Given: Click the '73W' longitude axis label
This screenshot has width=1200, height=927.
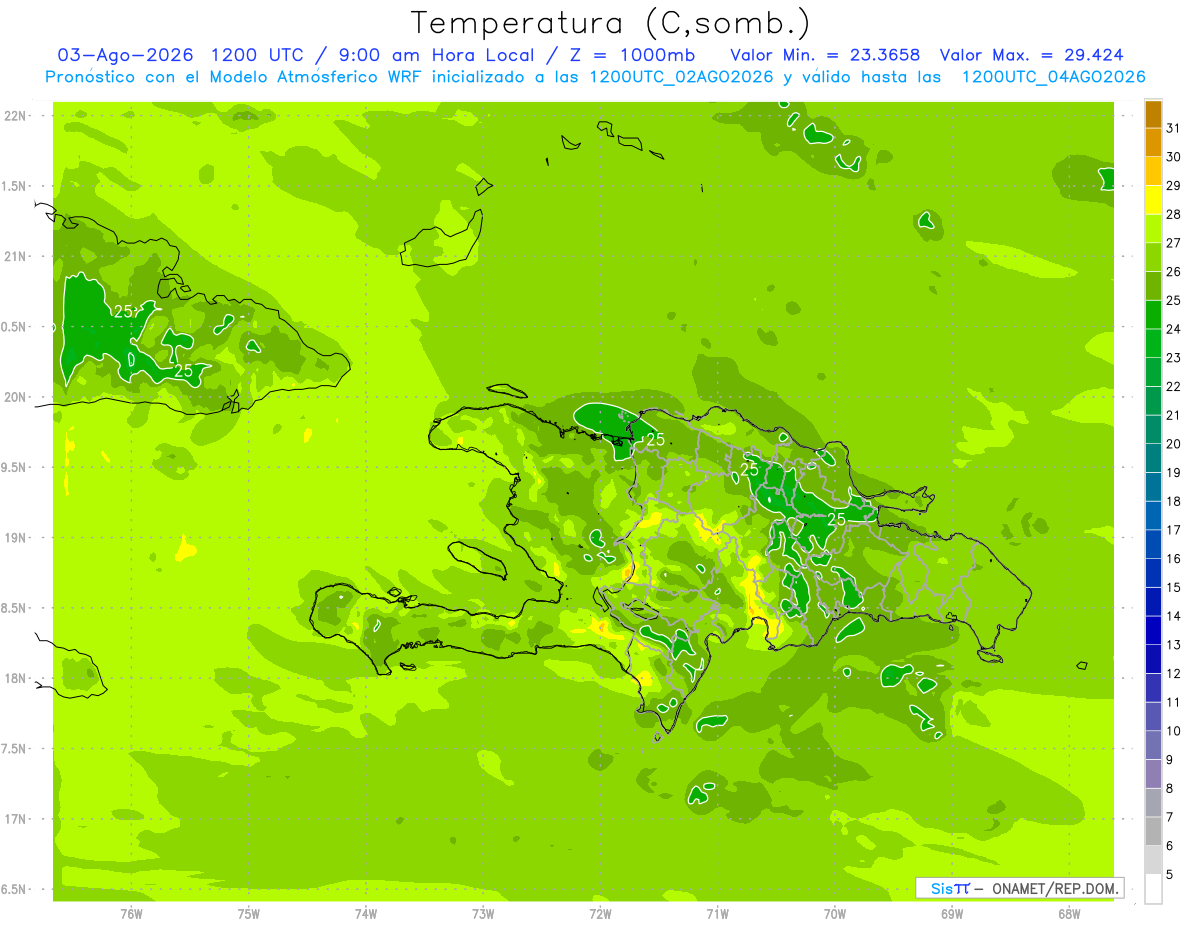Looking at the screenshot, I should point(483,914).
